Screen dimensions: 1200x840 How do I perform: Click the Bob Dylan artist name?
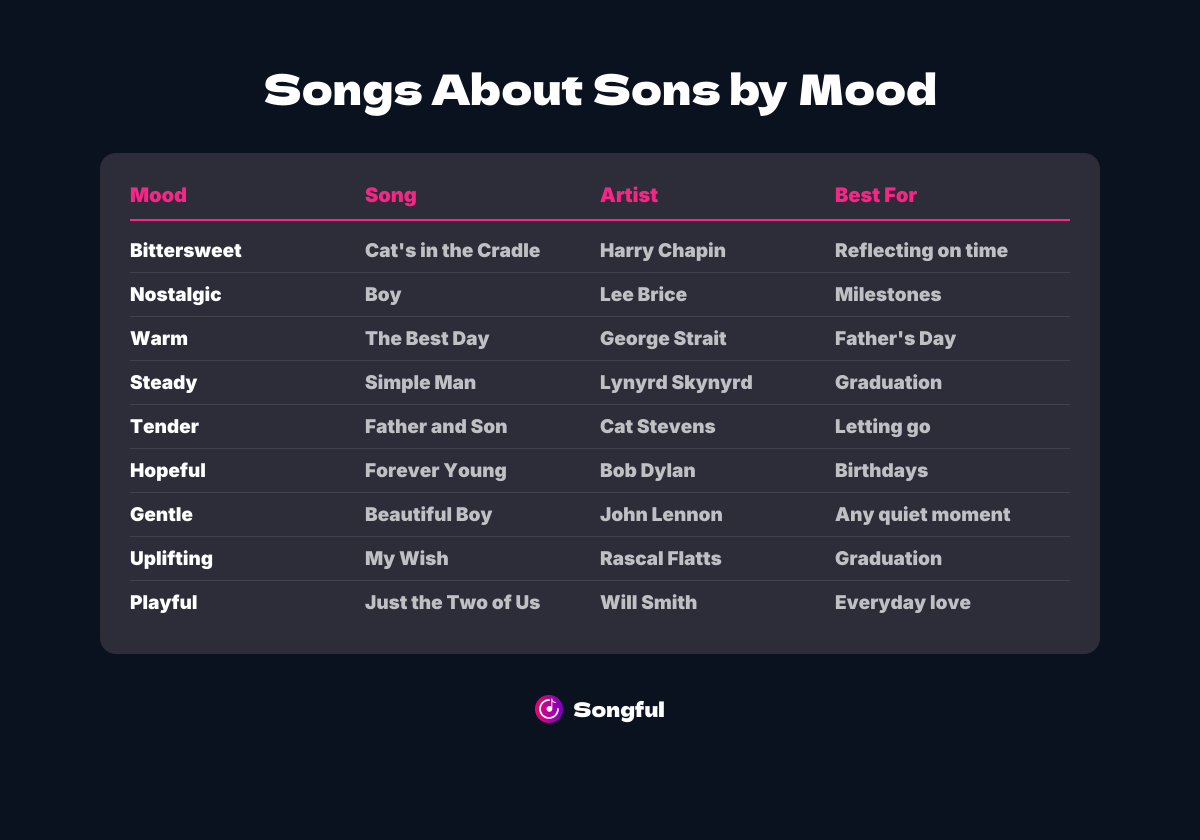pos(647,471)
